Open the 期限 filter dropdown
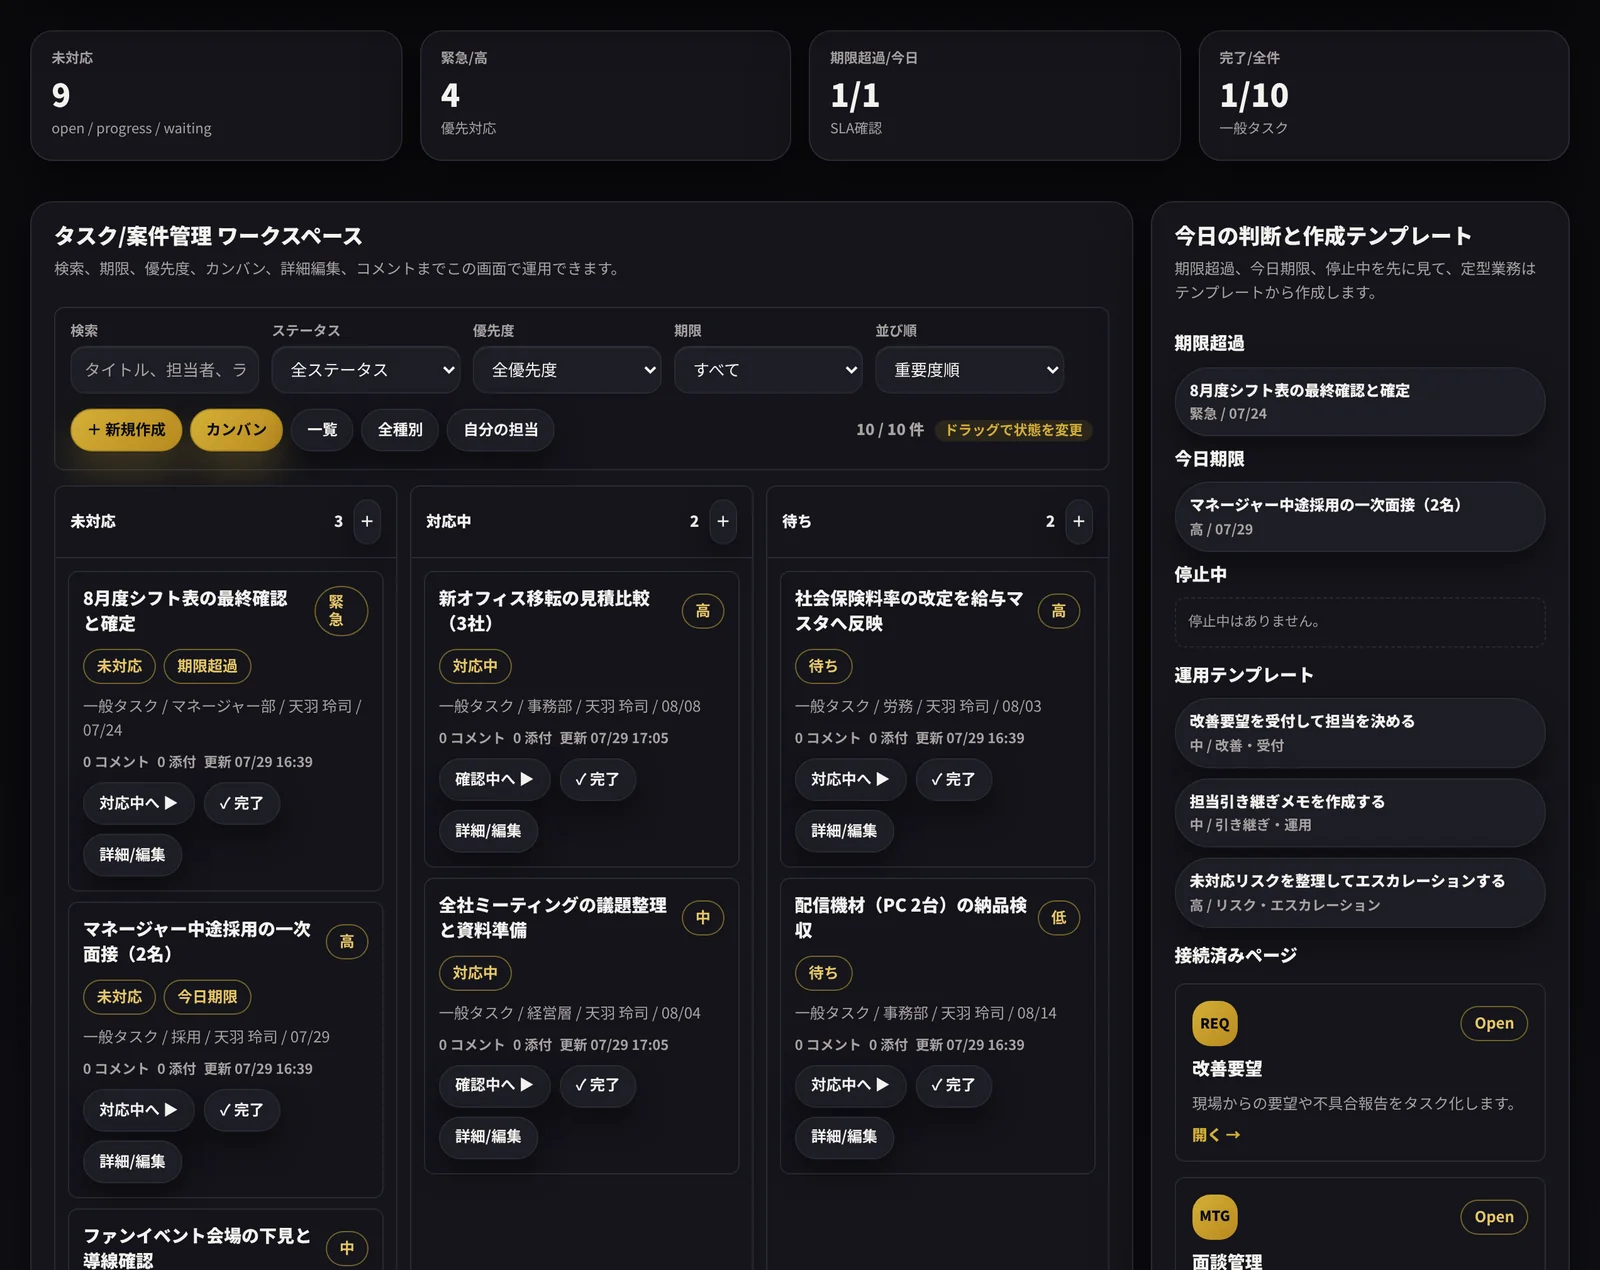This screenshot has width=1600, height=1270. click(768, 370)
